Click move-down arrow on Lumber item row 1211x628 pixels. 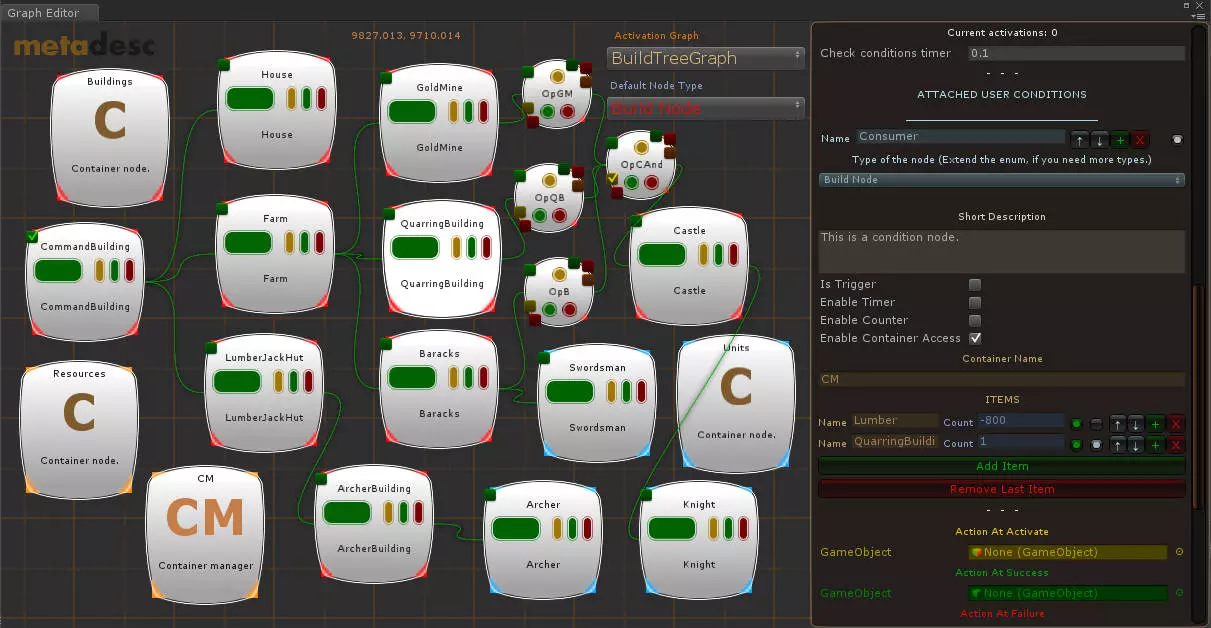click(x=1135, y=424)
